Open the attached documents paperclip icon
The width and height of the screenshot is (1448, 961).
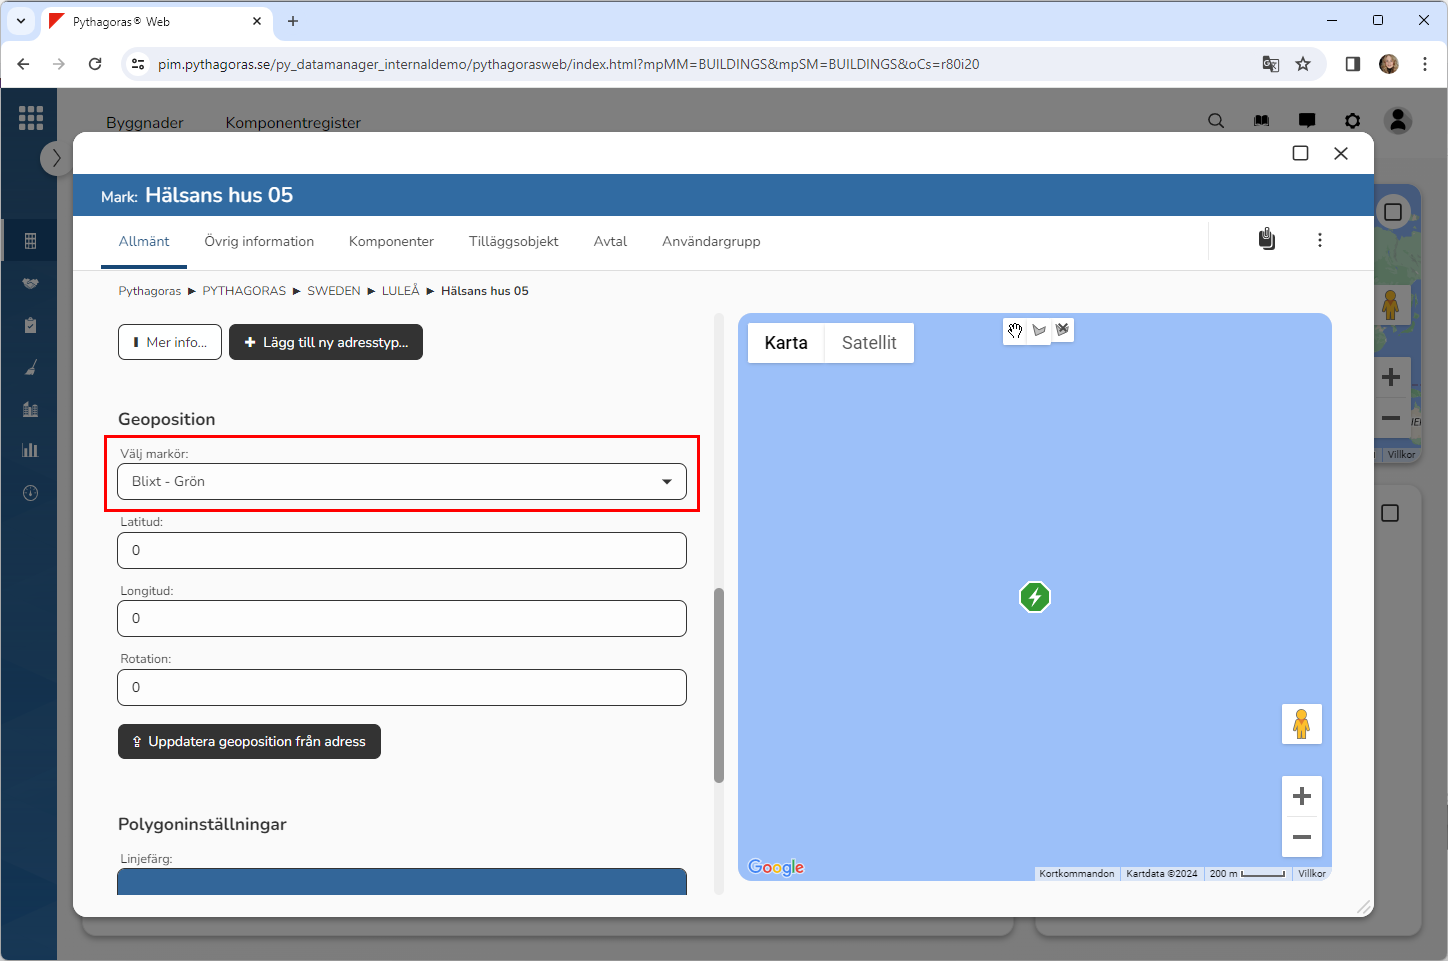(1266, 240)
